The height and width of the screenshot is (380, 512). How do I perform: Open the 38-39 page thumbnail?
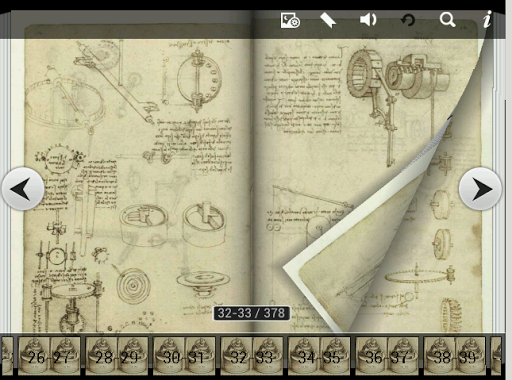(455, 356)
